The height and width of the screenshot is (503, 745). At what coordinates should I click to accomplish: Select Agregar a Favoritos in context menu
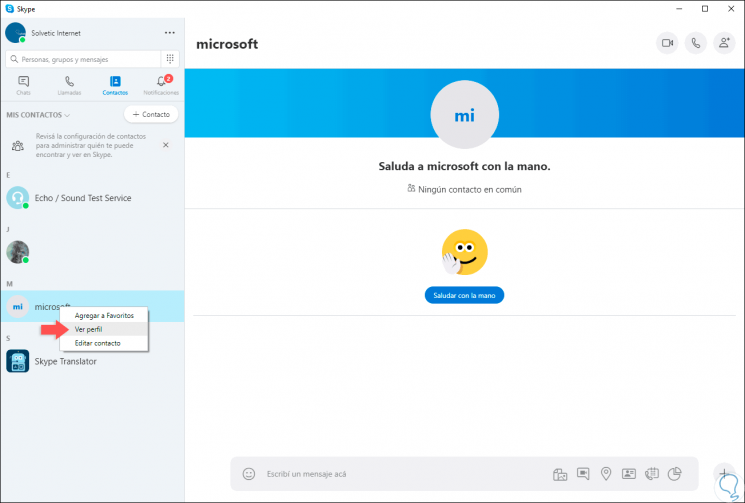click(x=104, y=315)
